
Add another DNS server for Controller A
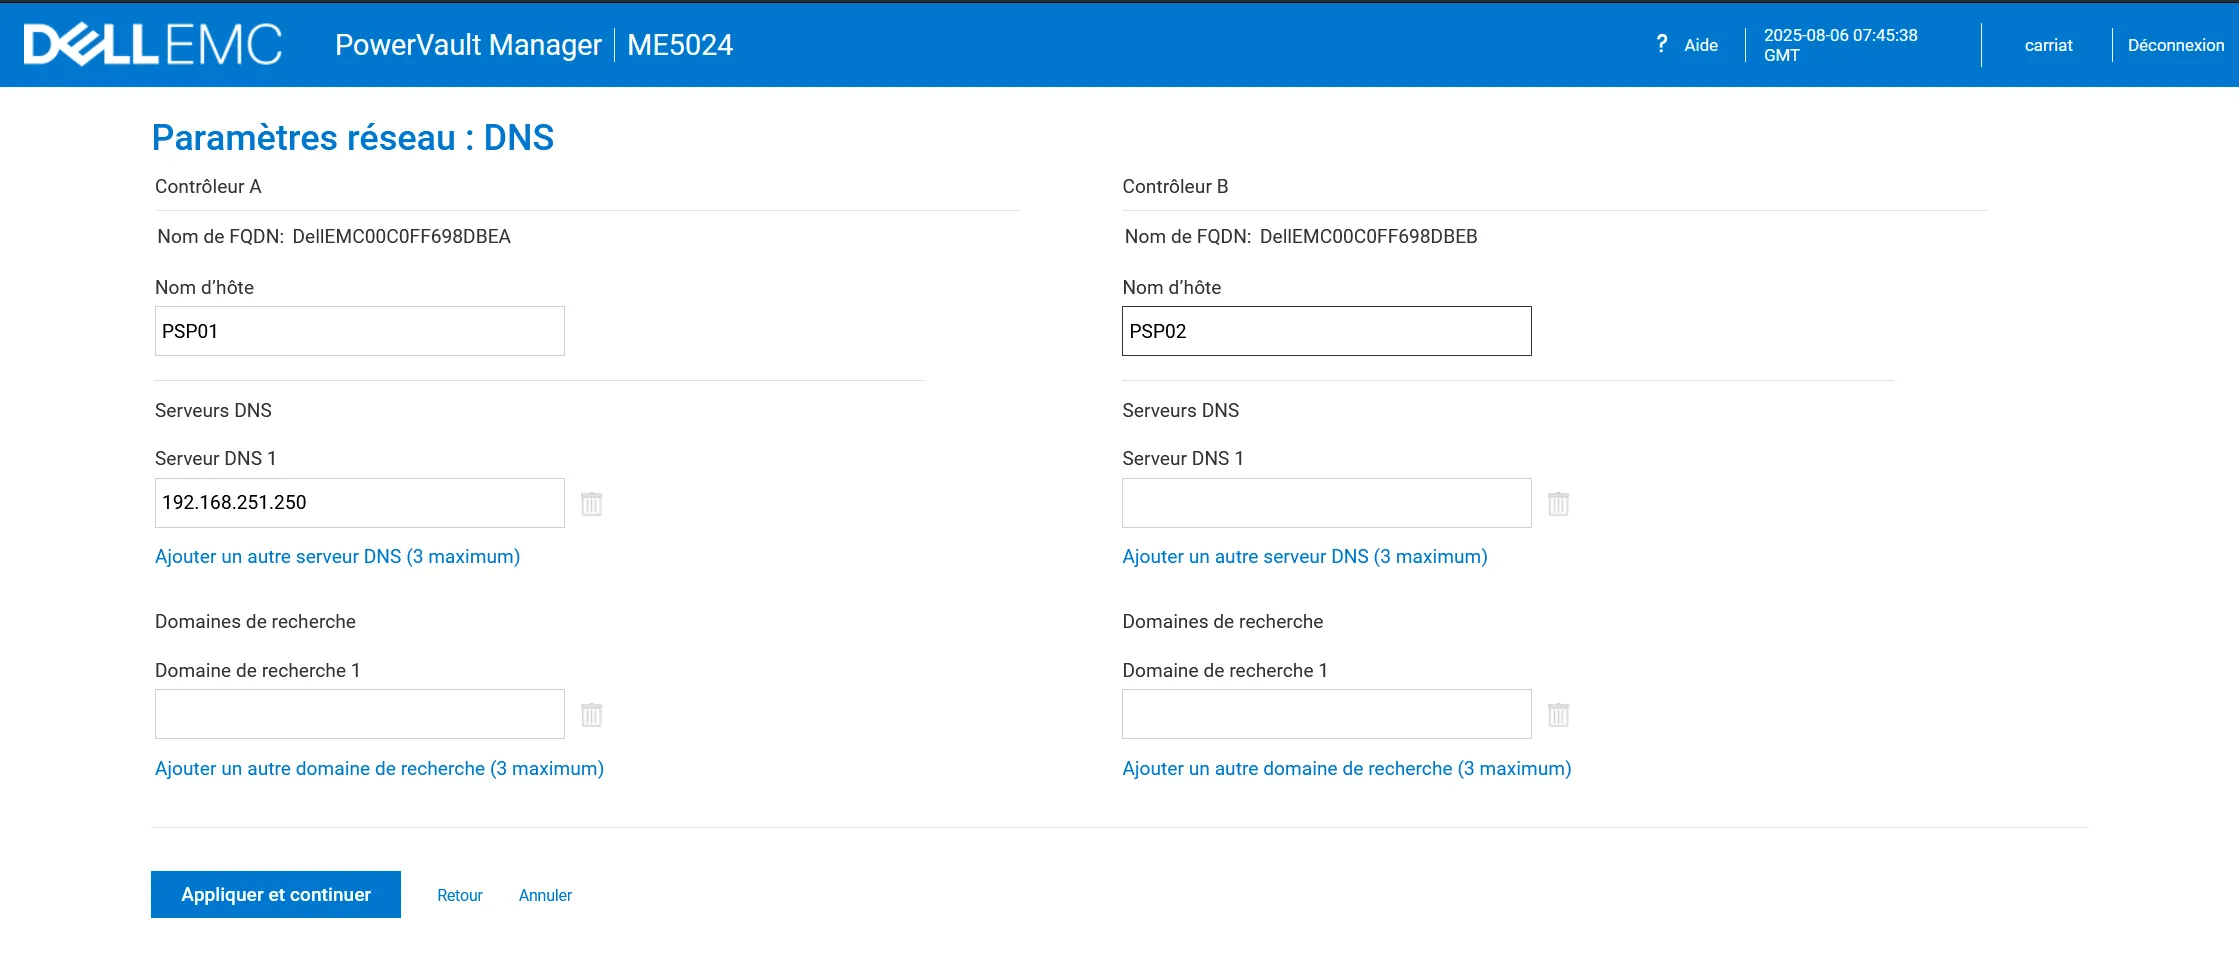click(x=337, y=556)
